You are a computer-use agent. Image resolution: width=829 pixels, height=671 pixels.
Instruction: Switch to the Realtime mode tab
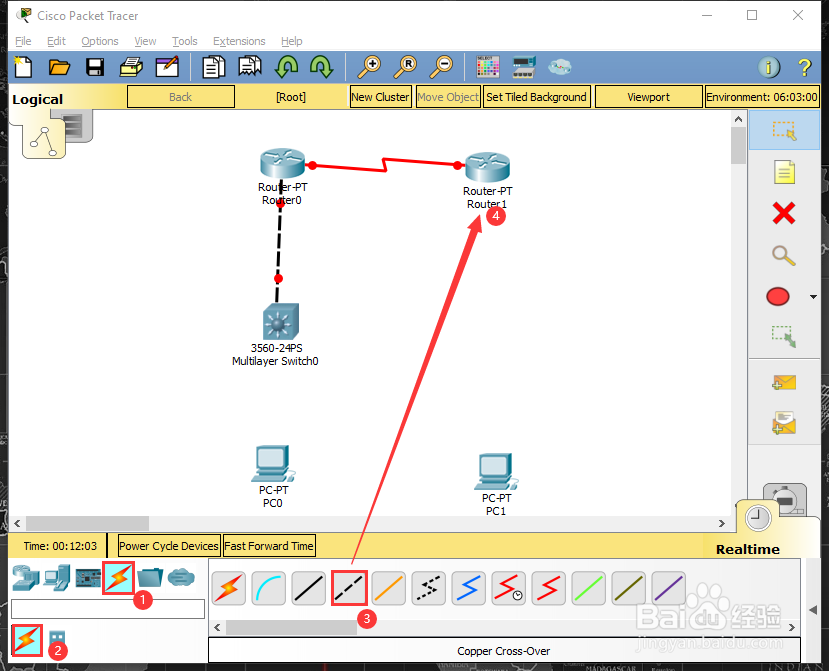(x=748, y=549)
